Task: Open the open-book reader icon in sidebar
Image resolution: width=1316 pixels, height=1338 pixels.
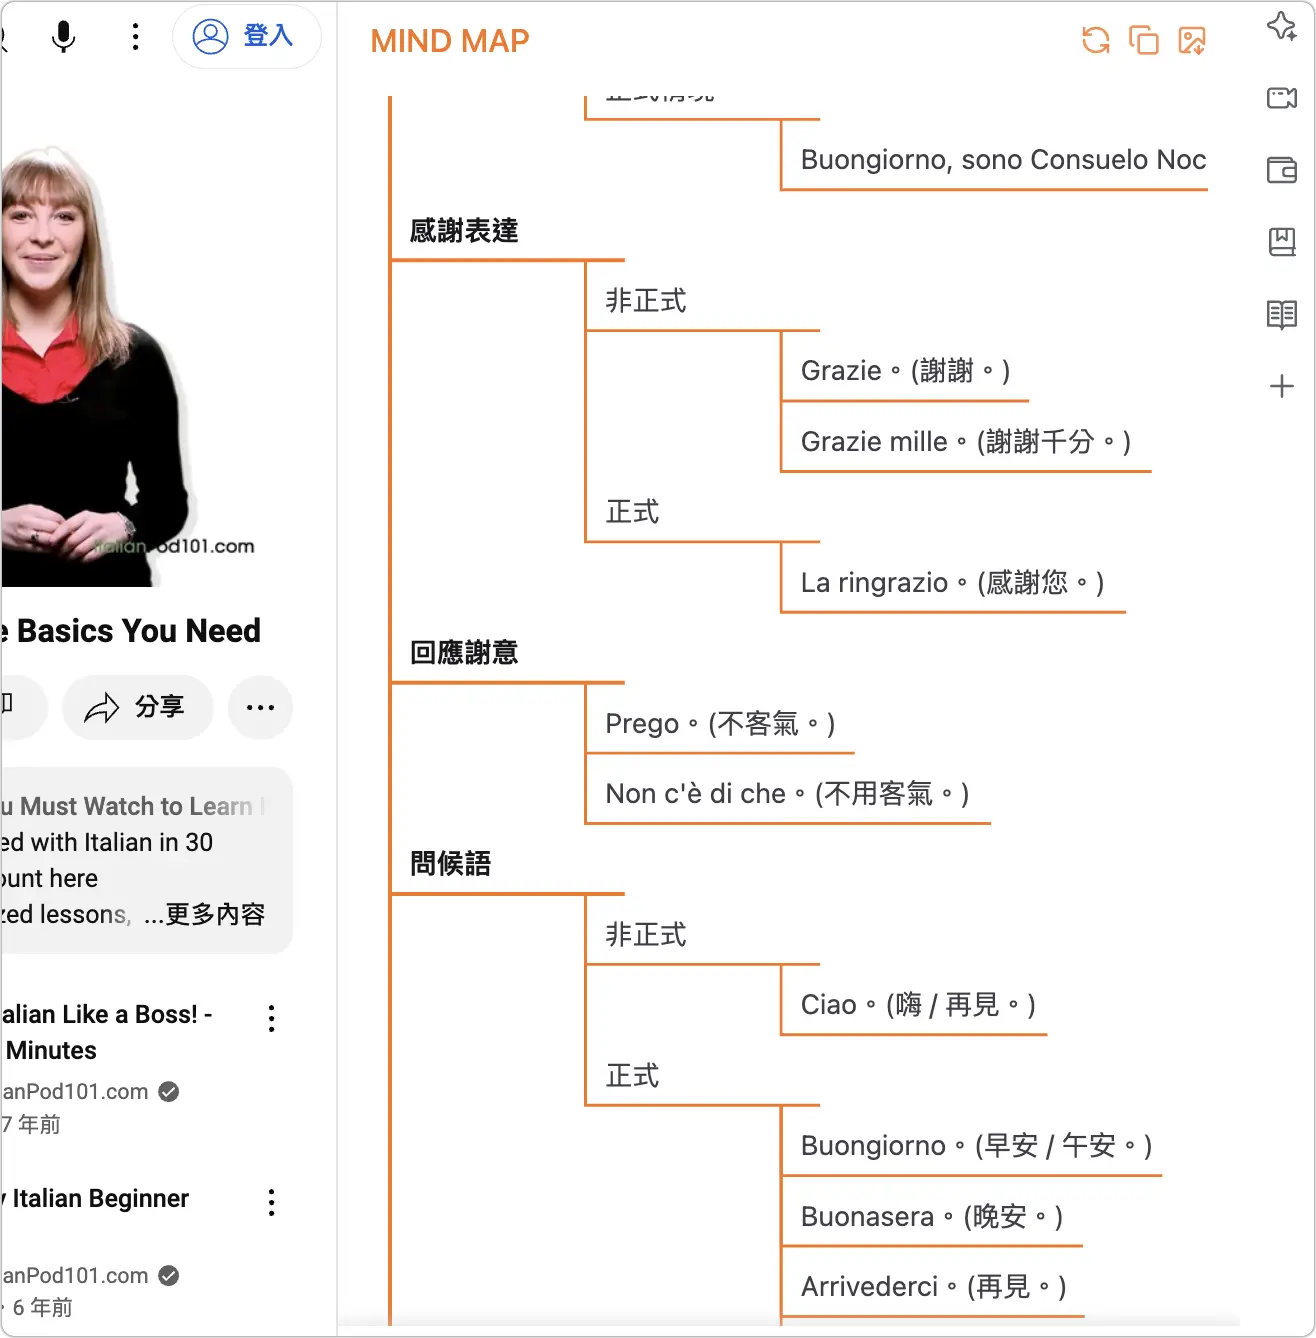Action: point(1282,314)
